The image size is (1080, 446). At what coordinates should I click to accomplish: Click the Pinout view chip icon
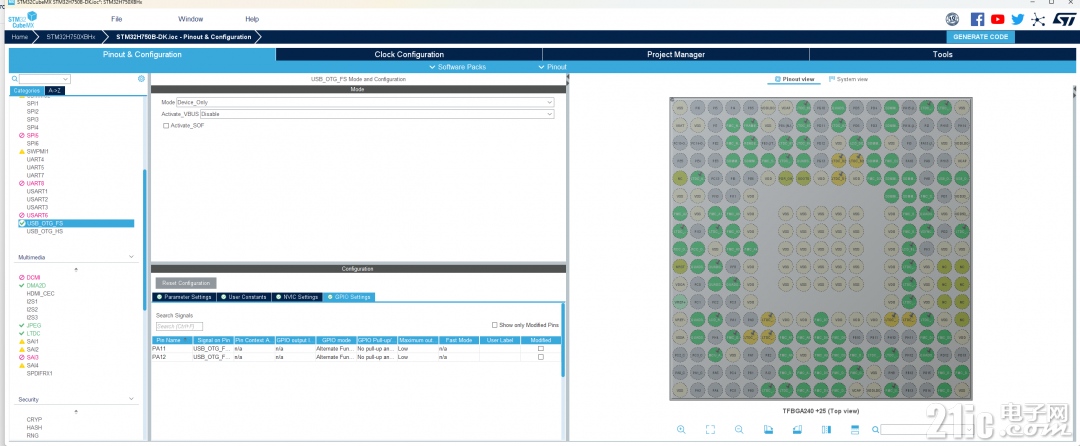click(778, 79)
